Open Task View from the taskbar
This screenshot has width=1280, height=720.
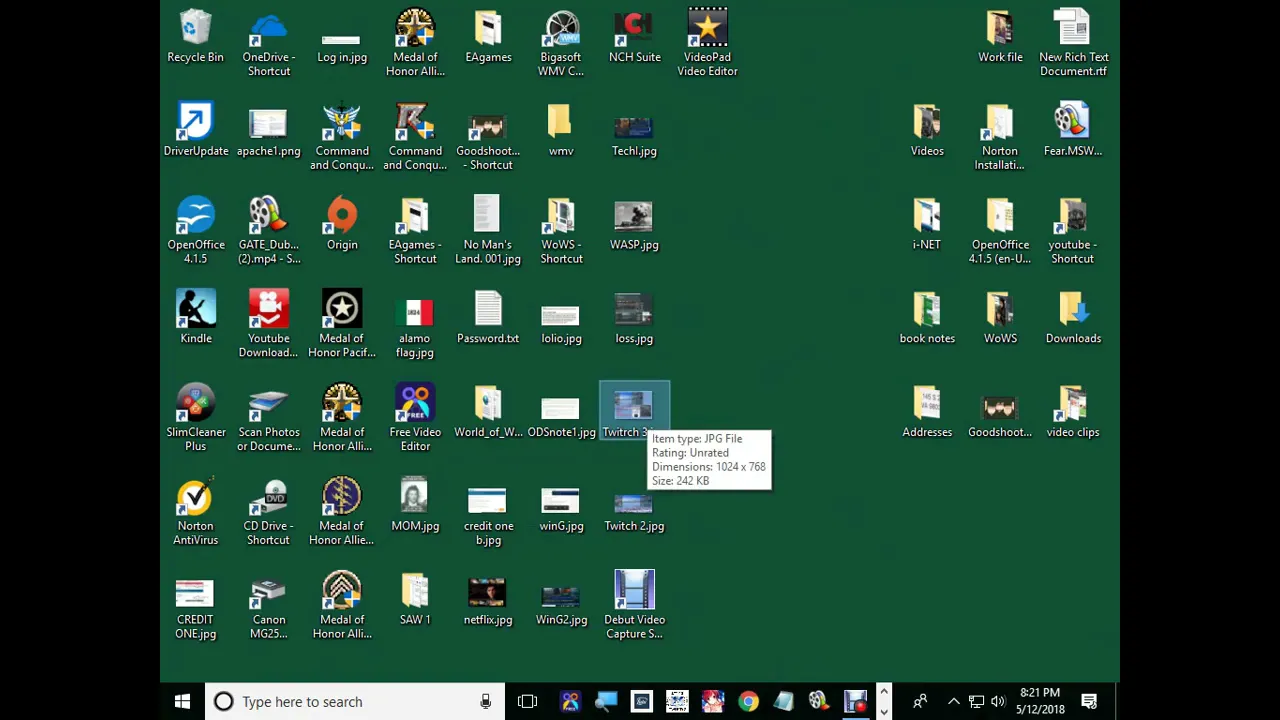[527, 702]
